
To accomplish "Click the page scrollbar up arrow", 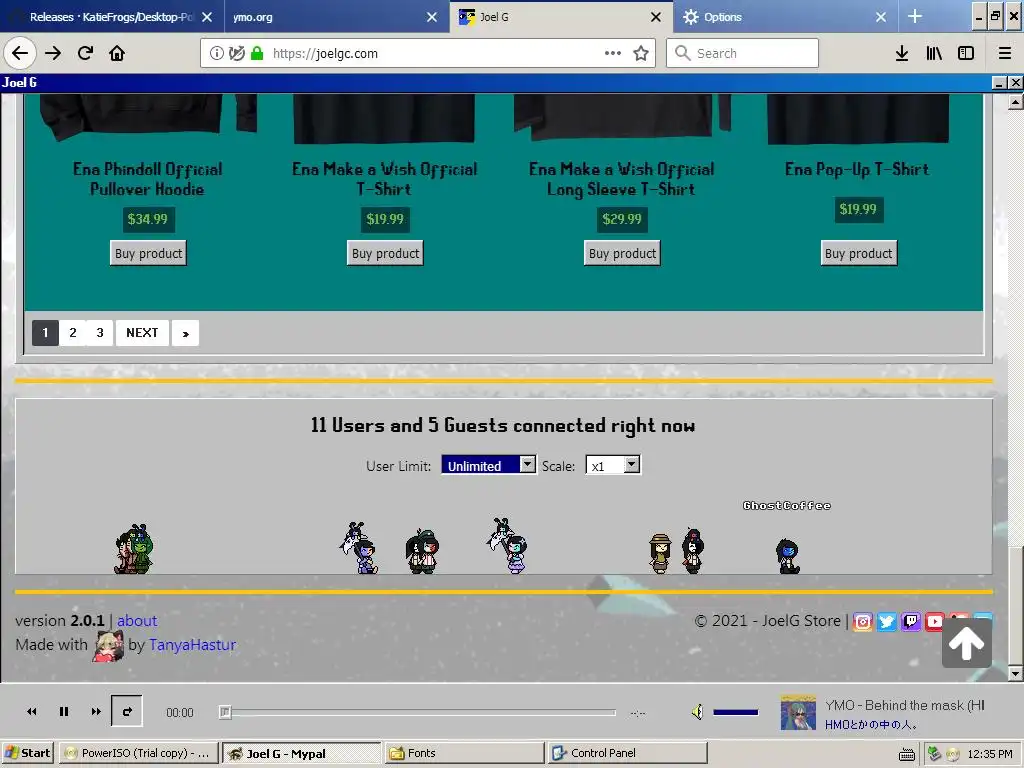I will (x=1015, y=102).
